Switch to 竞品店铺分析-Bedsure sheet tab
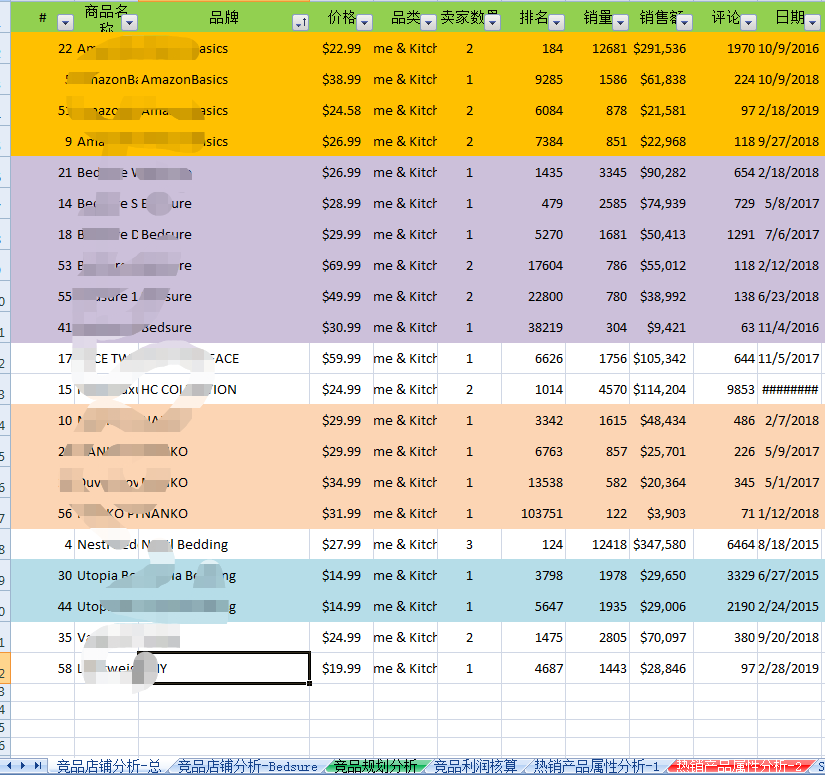Image resolution: width=825 pixels, height=776 pixels. tap(247, 767)
